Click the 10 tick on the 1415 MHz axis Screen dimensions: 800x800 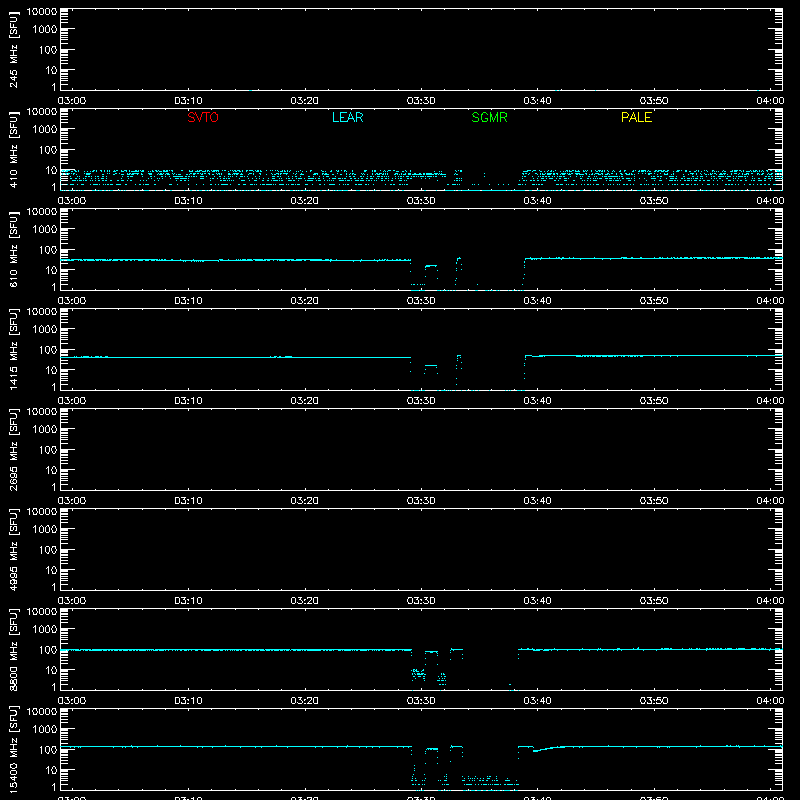(x=51, y=370)
